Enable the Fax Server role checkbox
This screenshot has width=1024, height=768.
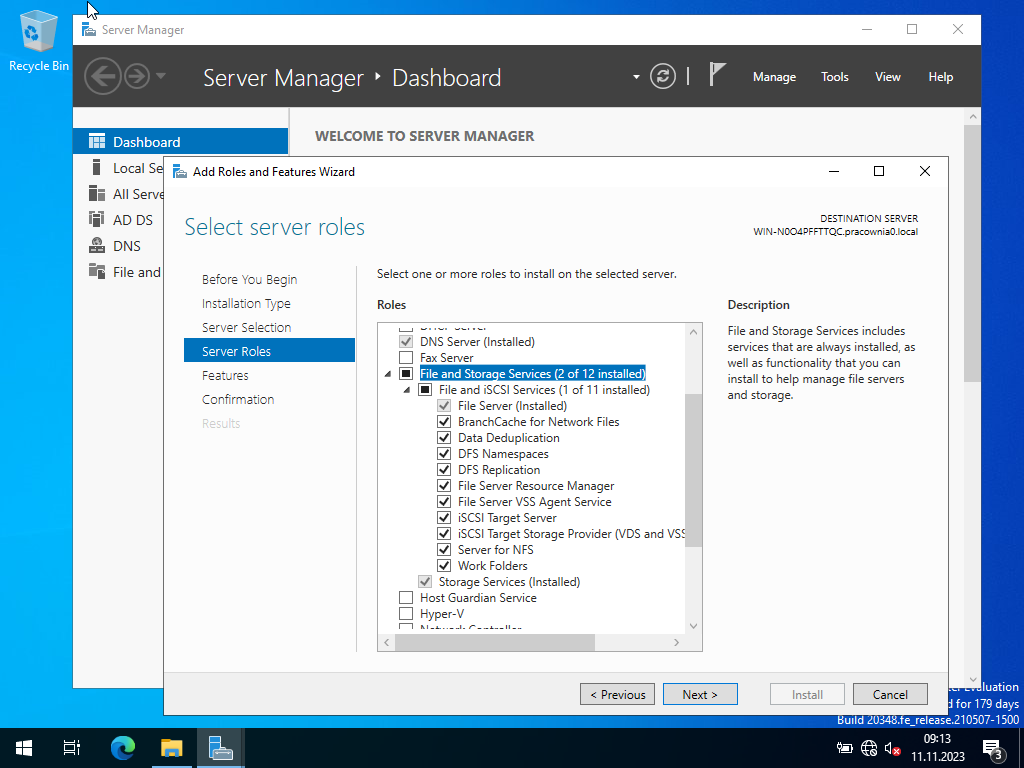[x=406, y=358]
